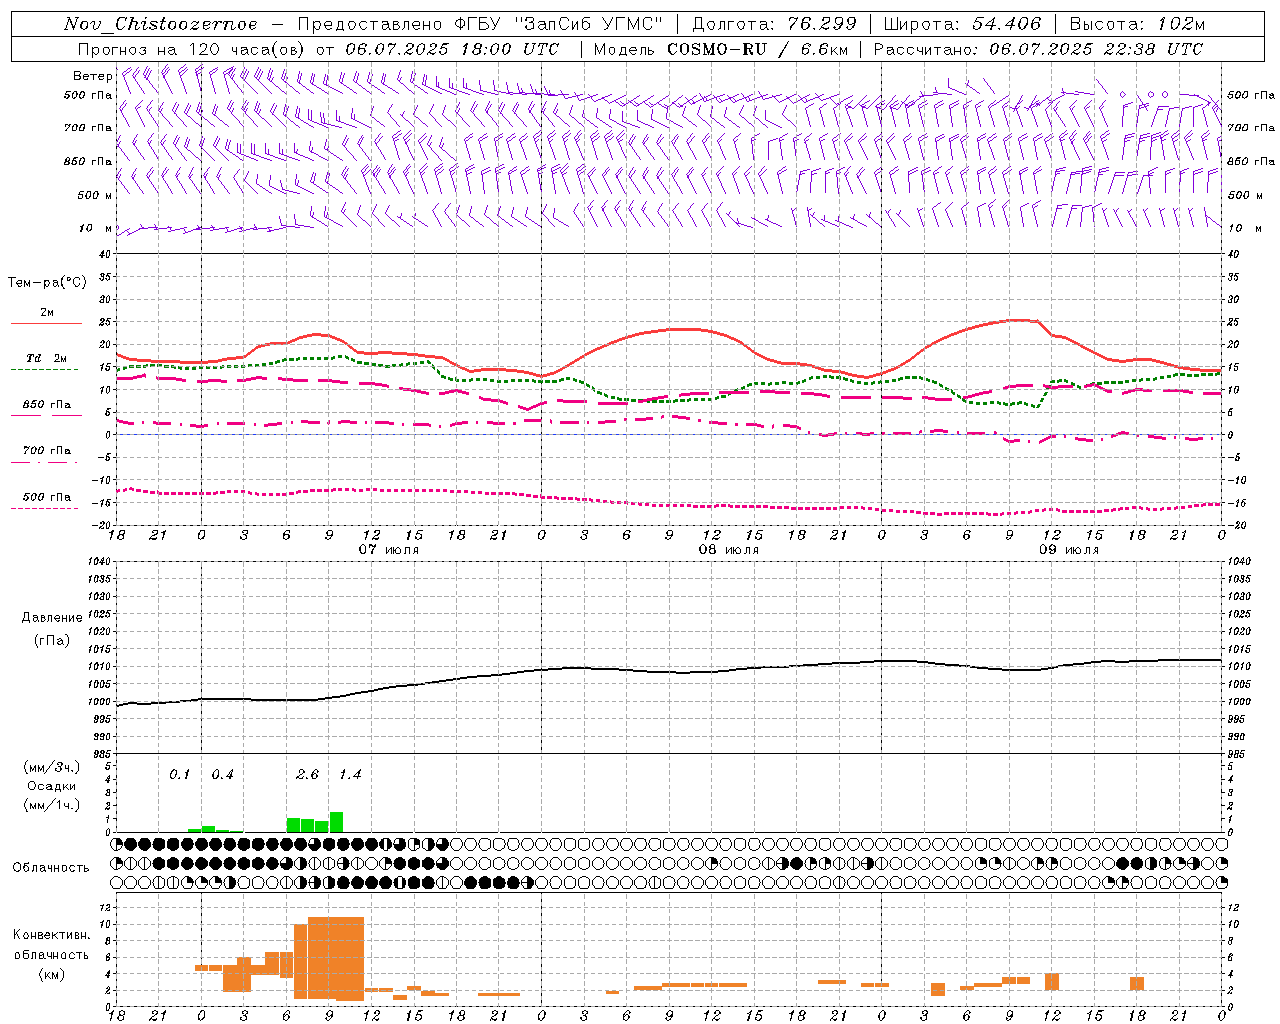
Task: Click the Td 2м dew point legend label
Action: tap(46, 358)
